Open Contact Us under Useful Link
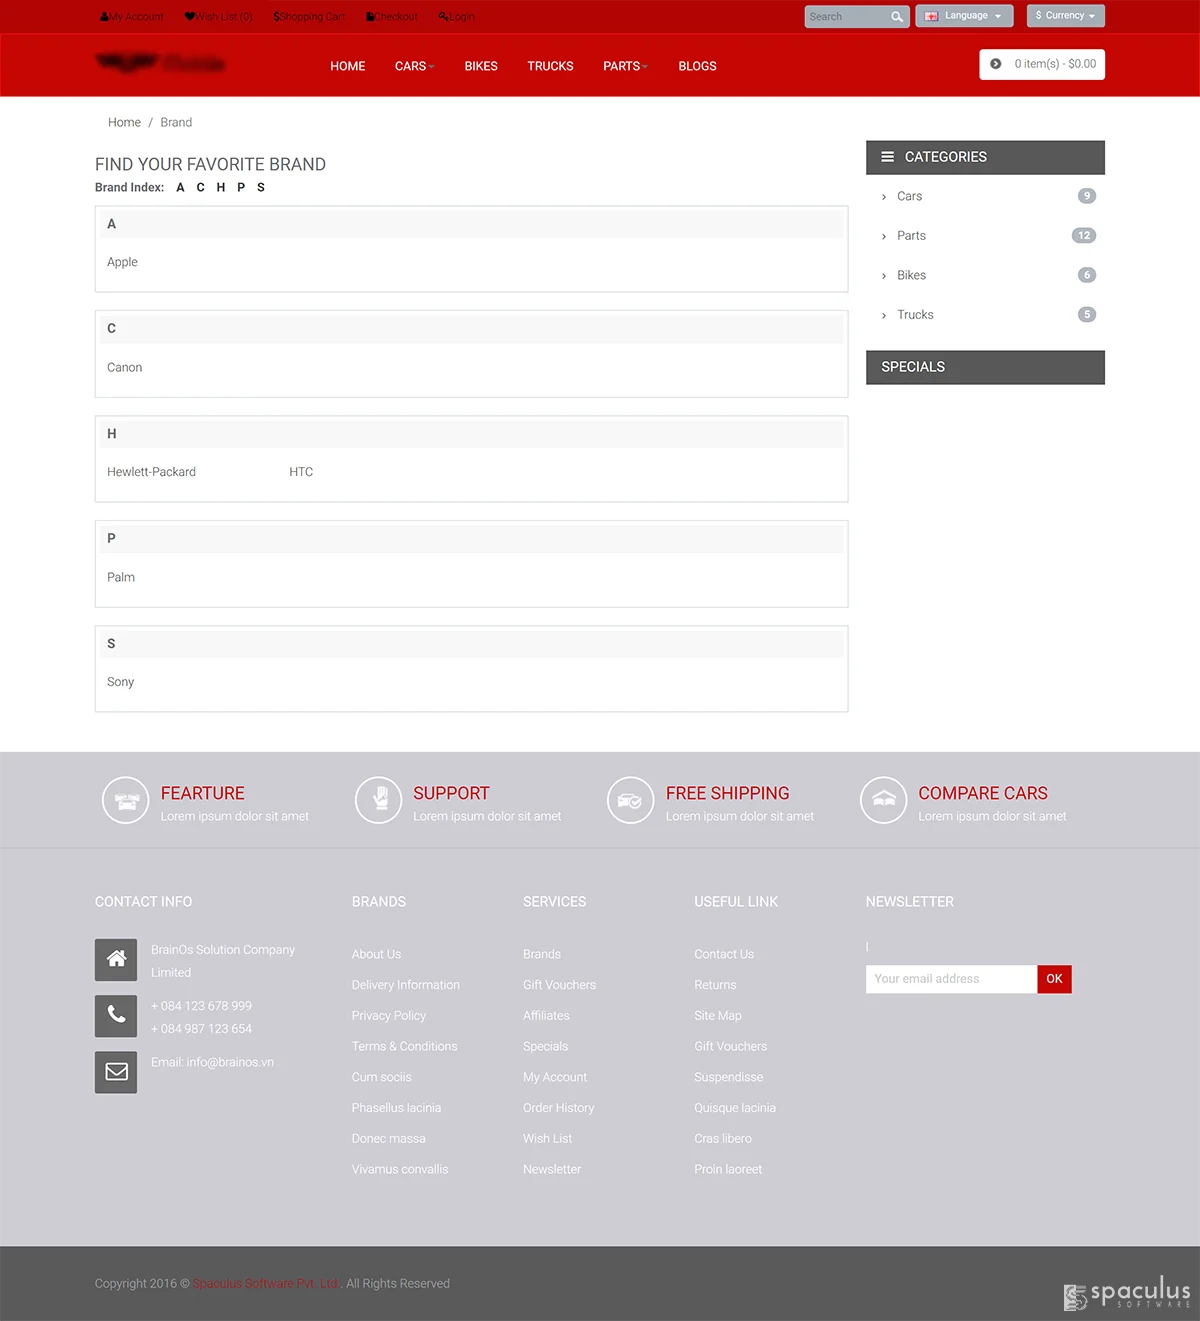The image size is (1200, 1321). click(x=724, y=954)
